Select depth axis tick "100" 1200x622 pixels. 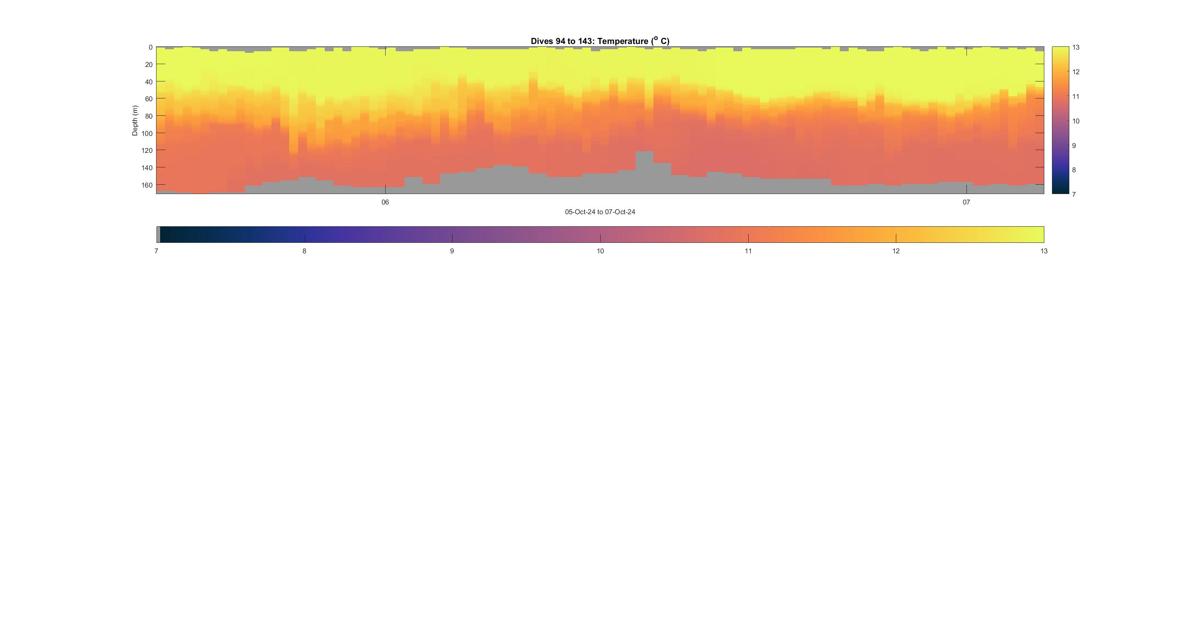click(146, 133)
